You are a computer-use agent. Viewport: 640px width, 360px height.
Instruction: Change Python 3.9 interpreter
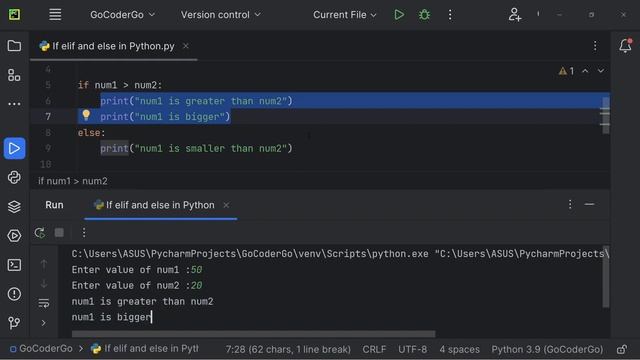click(x=547, y=349)
